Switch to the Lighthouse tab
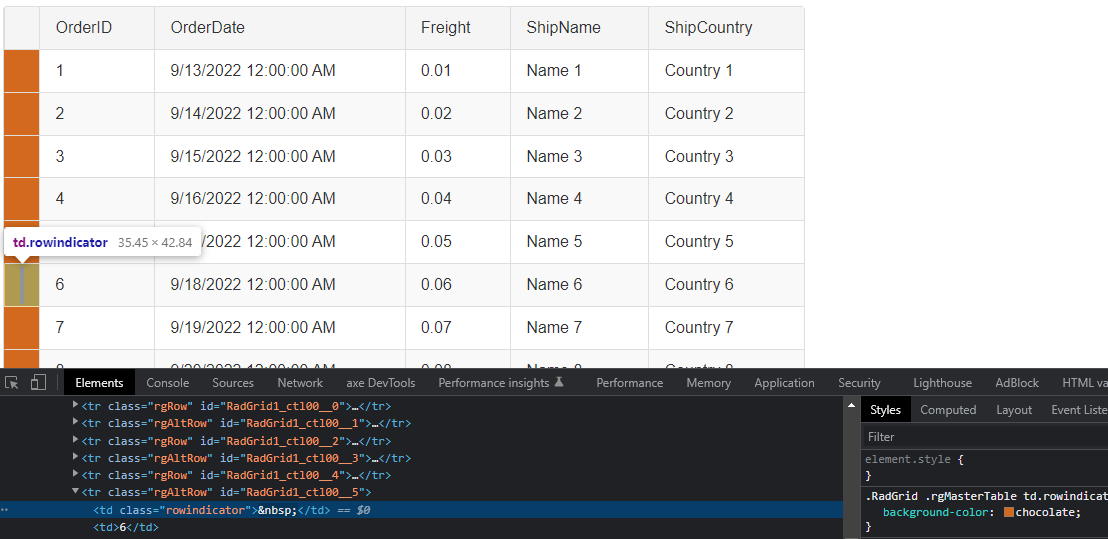1108x539 pixels. coord(942,383)
